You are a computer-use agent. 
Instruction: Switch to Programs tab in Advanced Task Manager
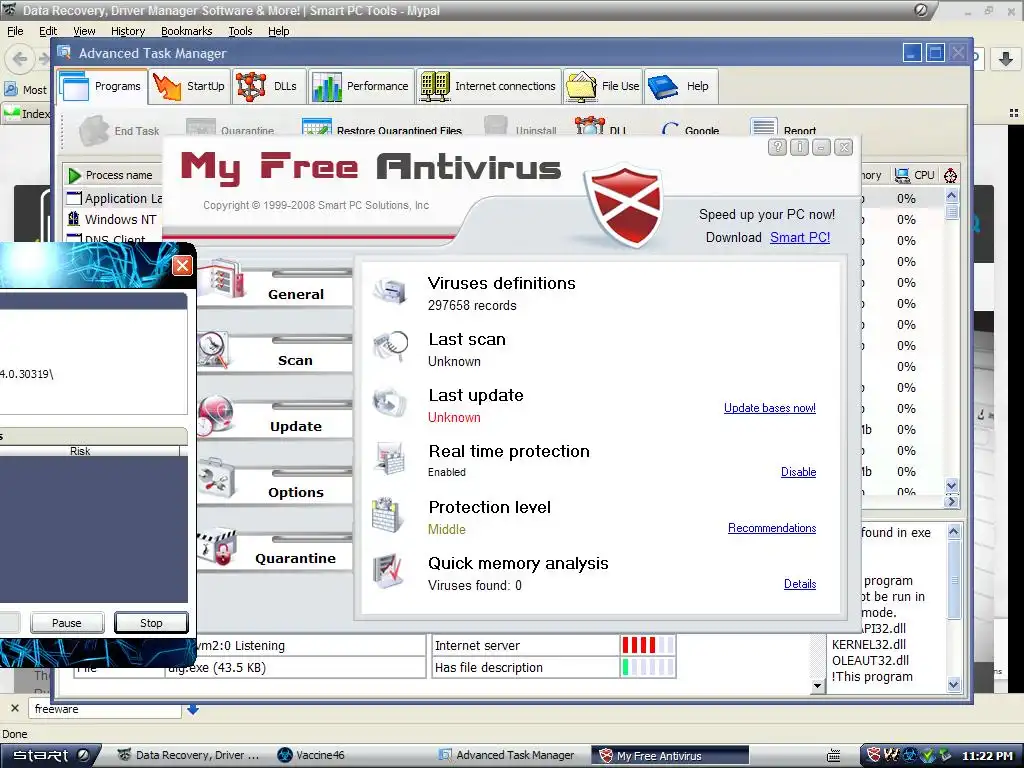point(102,86)
